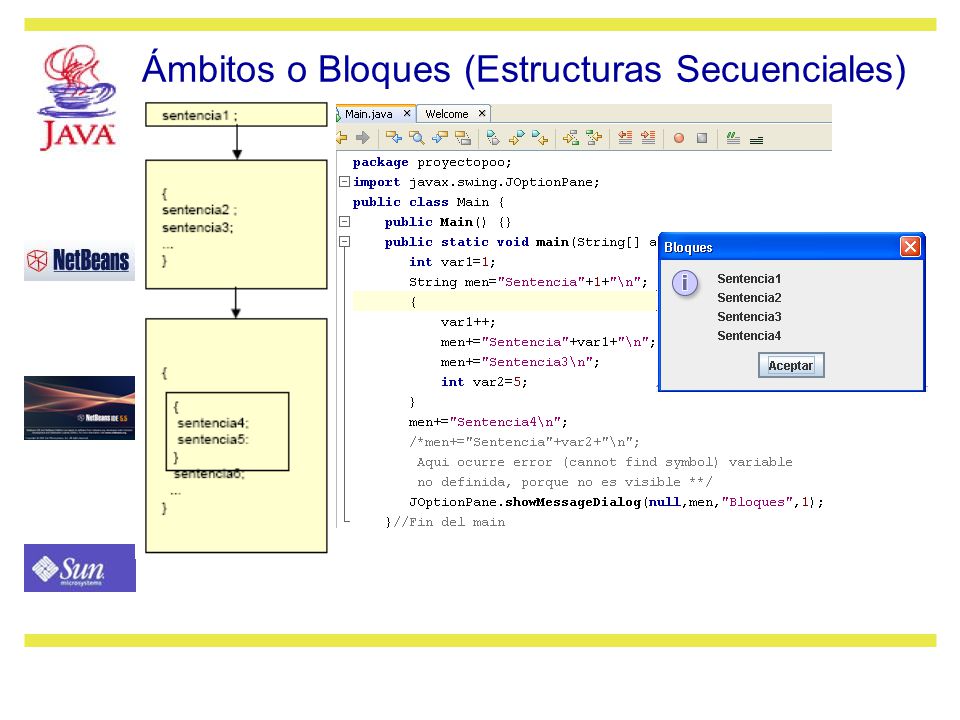Viewport: 960px width, 720px height.
Task: Toggle the Highlight Search toolbar icon
Action: (x=463, y=138)
